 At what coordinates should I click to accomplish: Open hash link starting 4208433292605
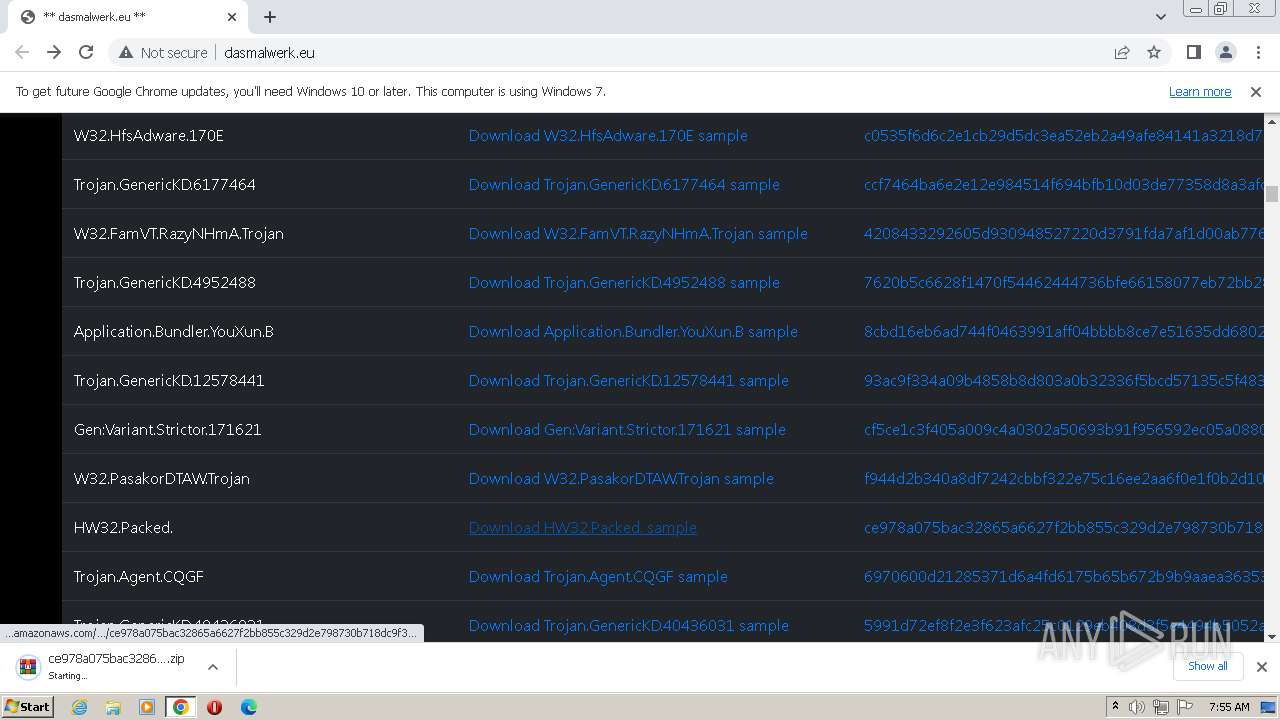[1064, 233]
